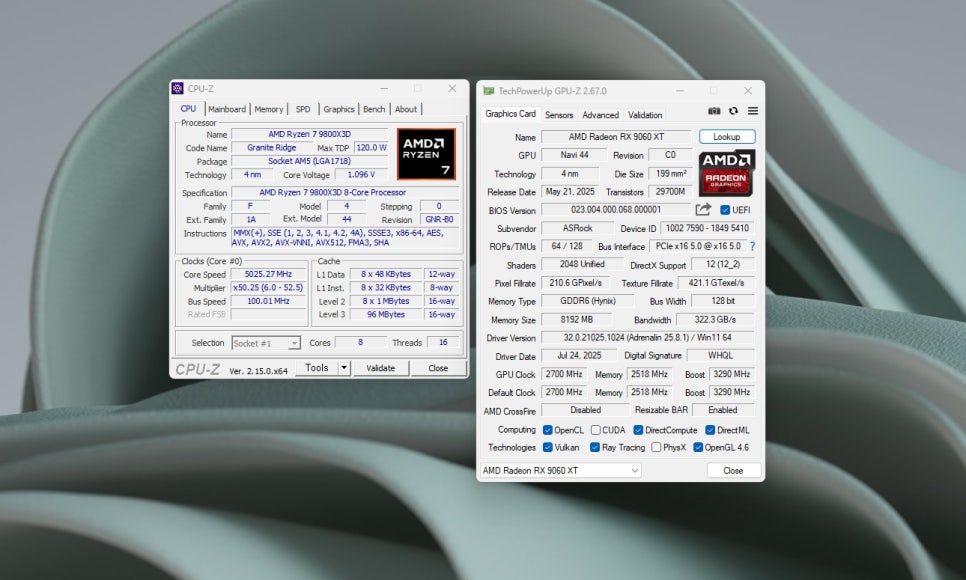Open the Socket #1 selection dropdown
This screenshot has height=580, width=966.
266,343
